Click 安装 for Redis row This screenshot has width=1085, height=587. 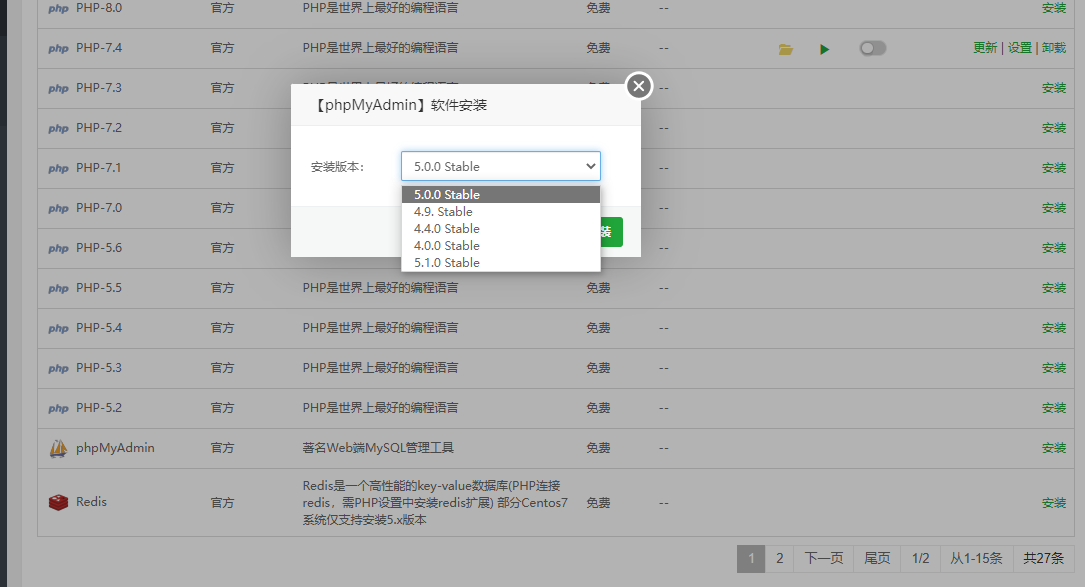coord(1054,503)
